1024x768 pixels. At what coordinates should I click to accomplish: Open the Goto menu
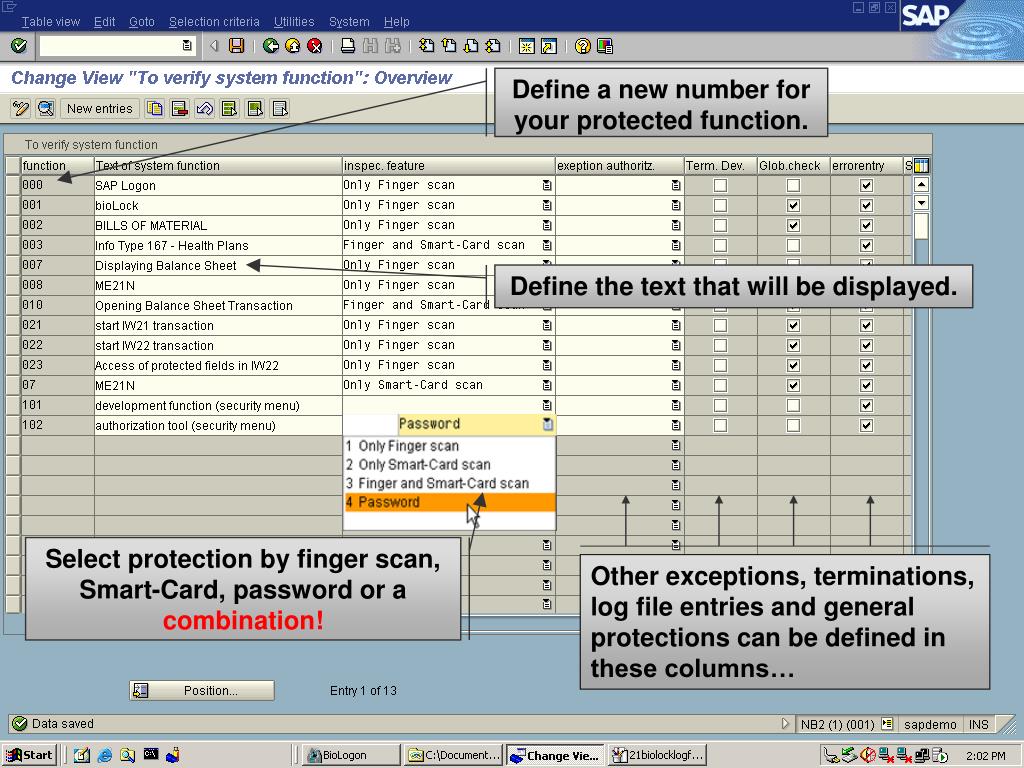142,22
